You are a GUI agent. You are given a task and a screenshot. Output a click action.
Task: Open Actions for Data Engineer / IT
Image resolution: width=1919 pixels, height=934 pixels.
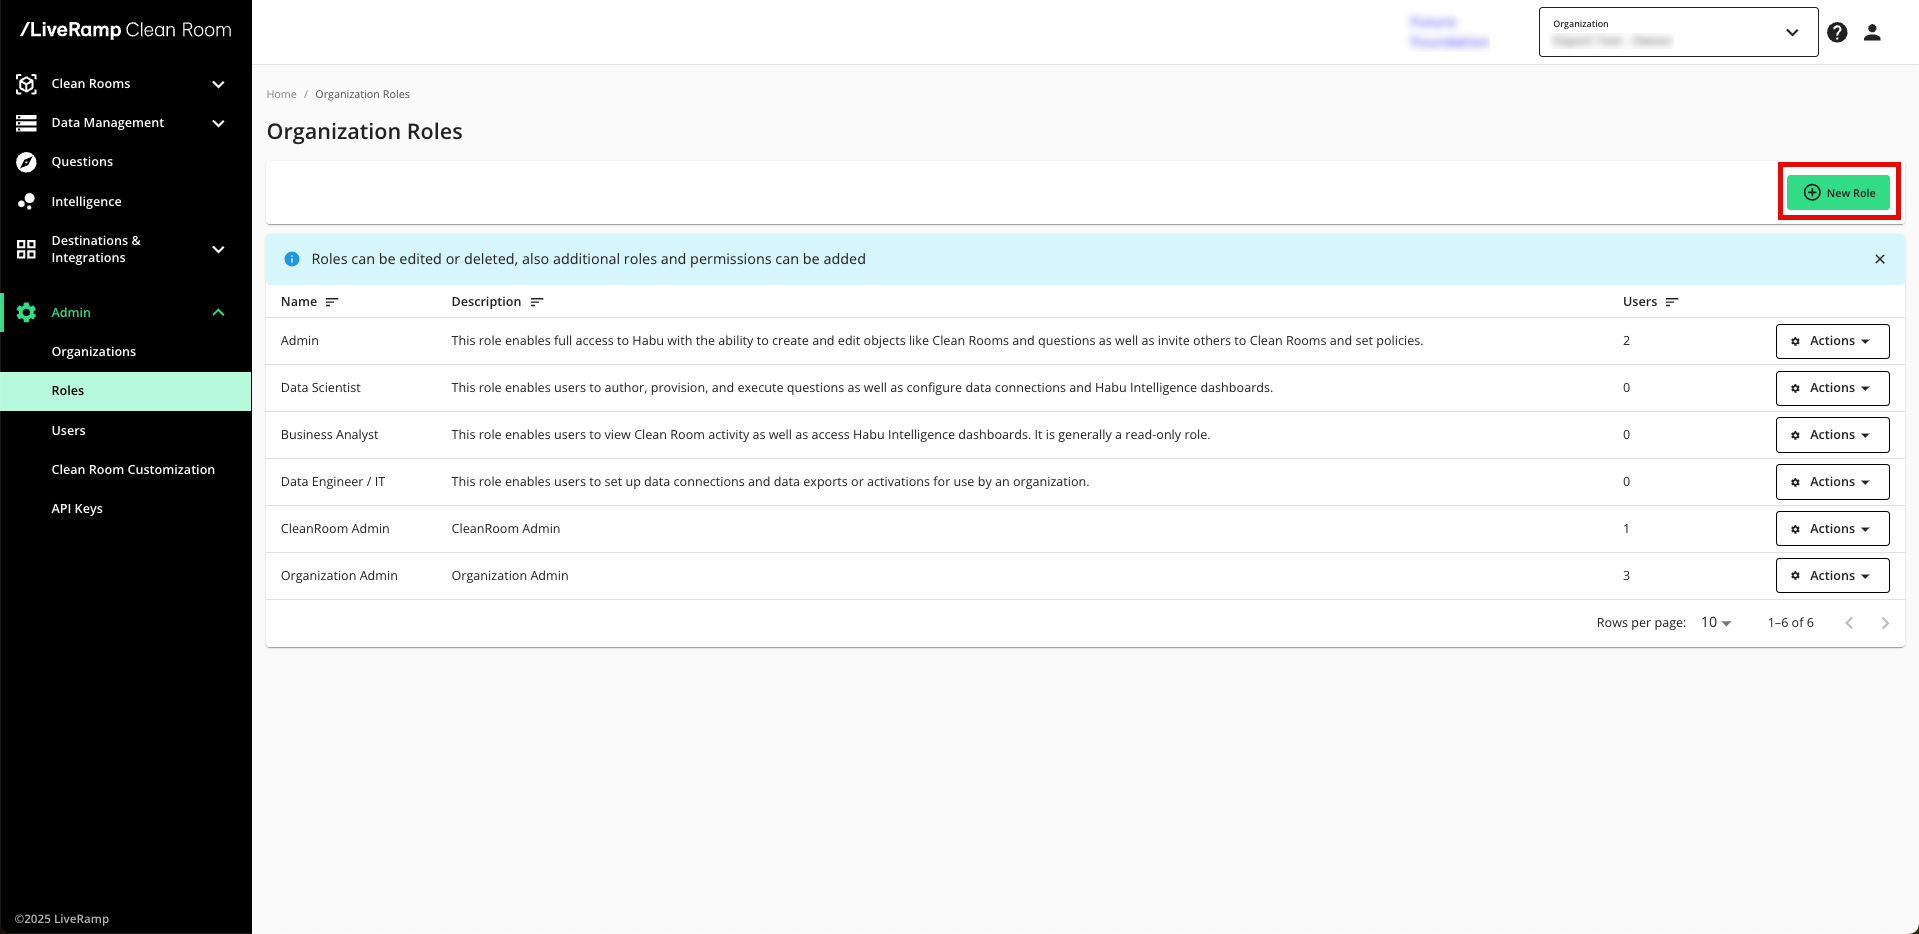point(1832,482)
